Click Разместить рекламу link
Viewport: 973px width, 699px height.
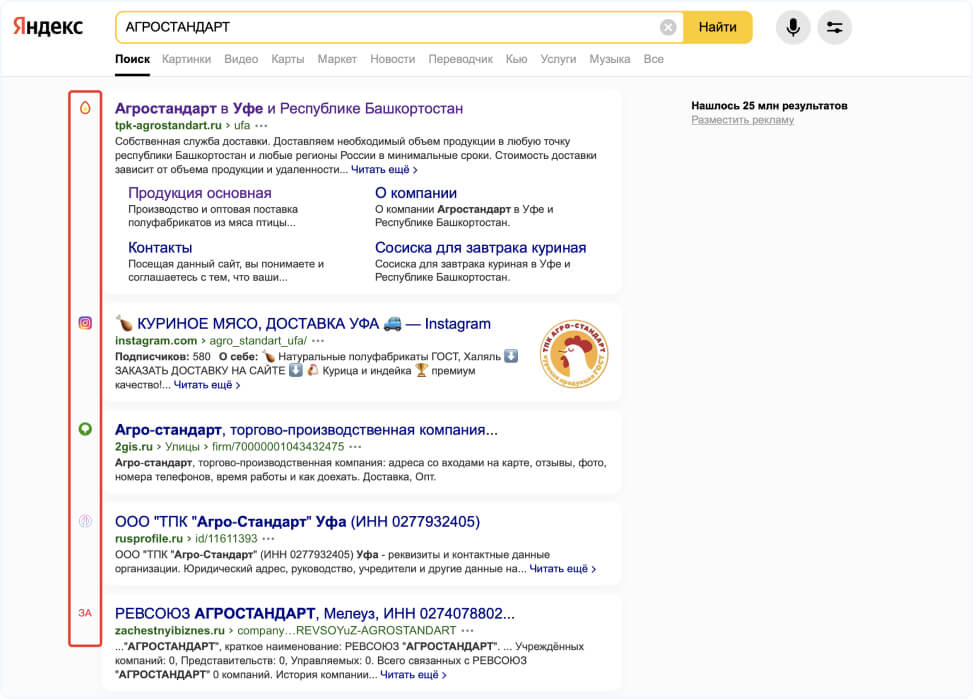[x=743, y=120]
